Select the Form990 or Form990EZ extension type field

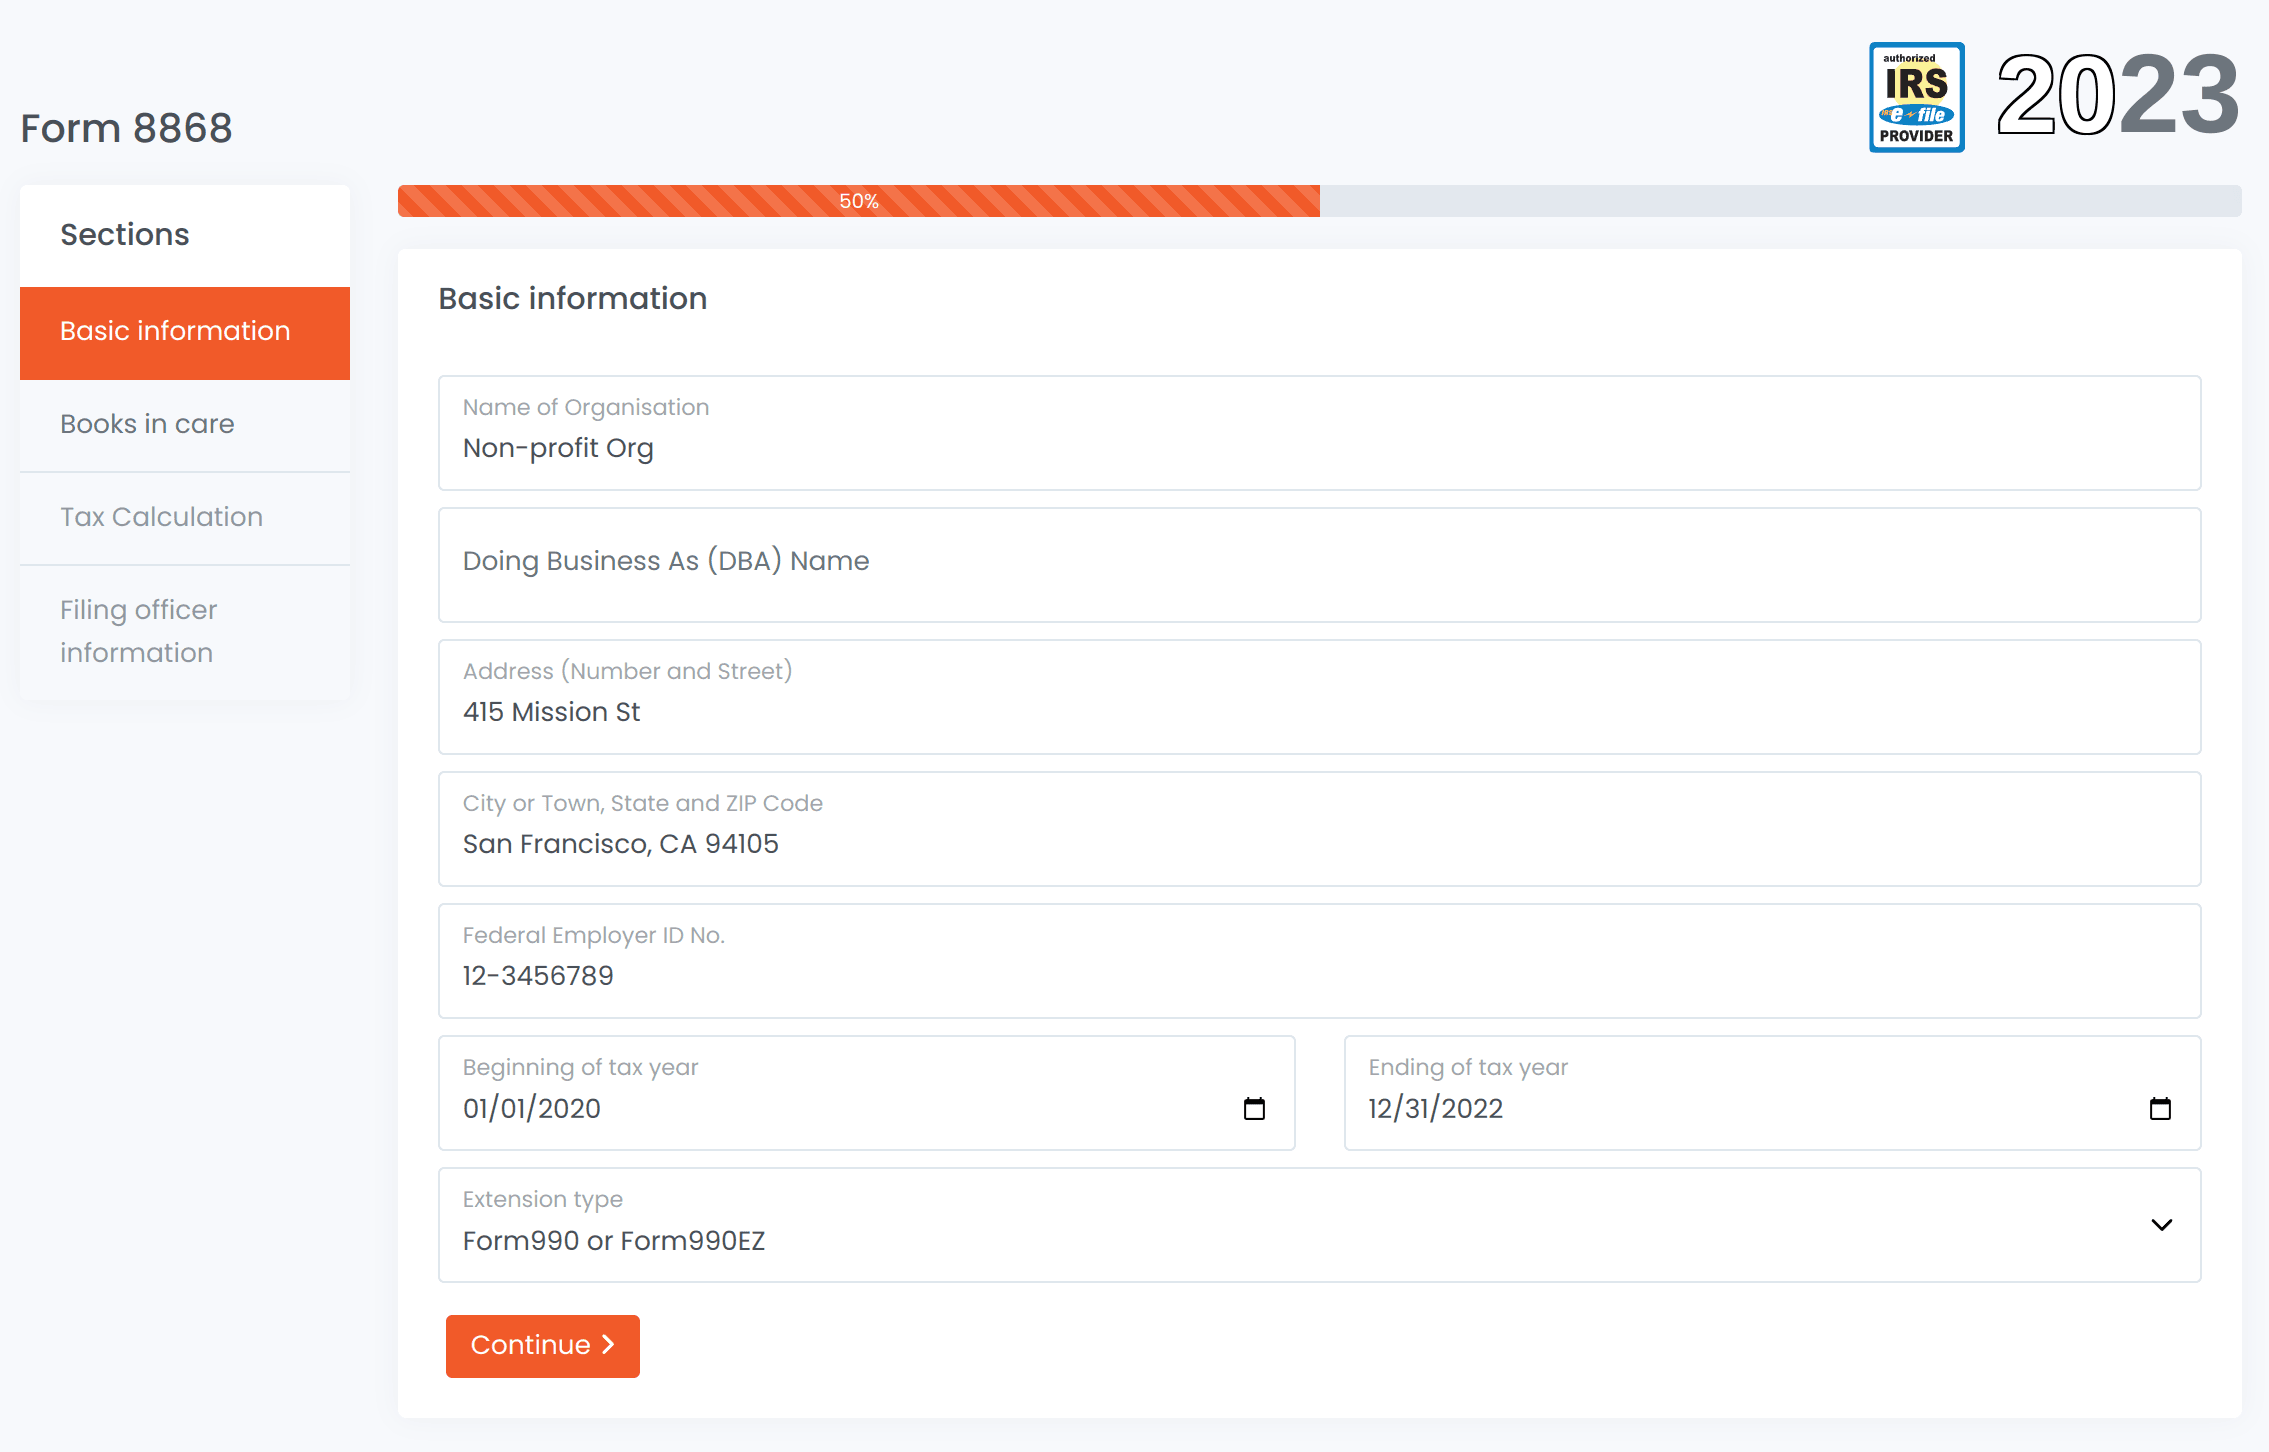click(1319, 1225)
